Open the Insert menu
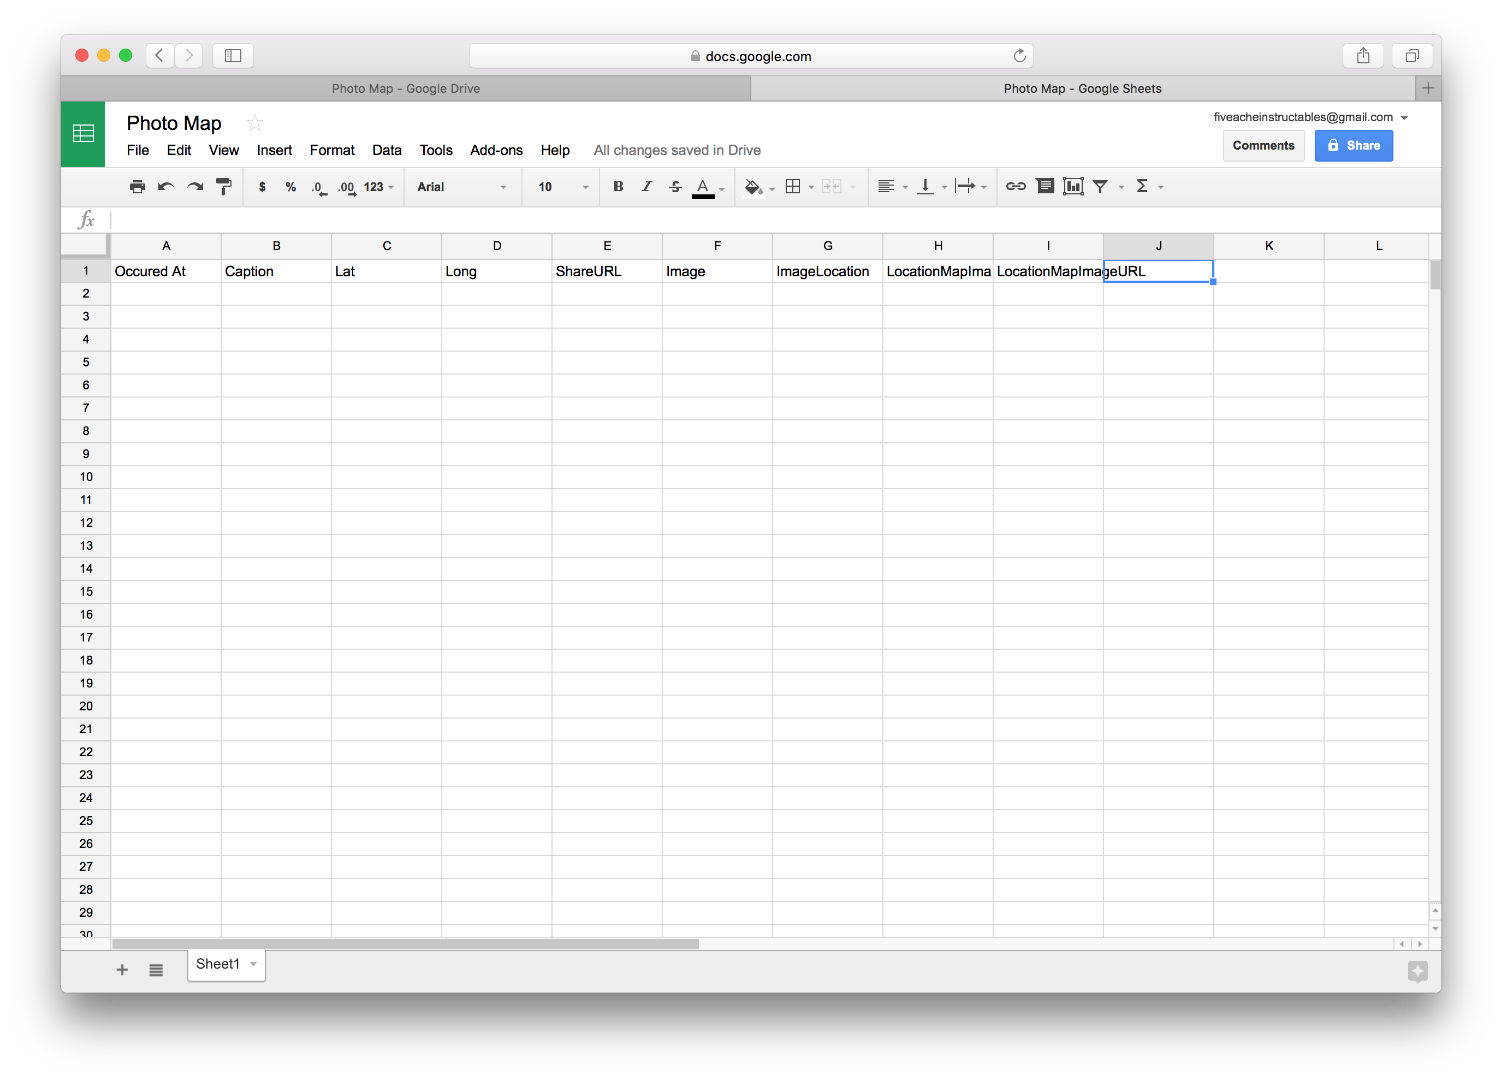This screenshot has width=1502, height=1080. [274, 150]
